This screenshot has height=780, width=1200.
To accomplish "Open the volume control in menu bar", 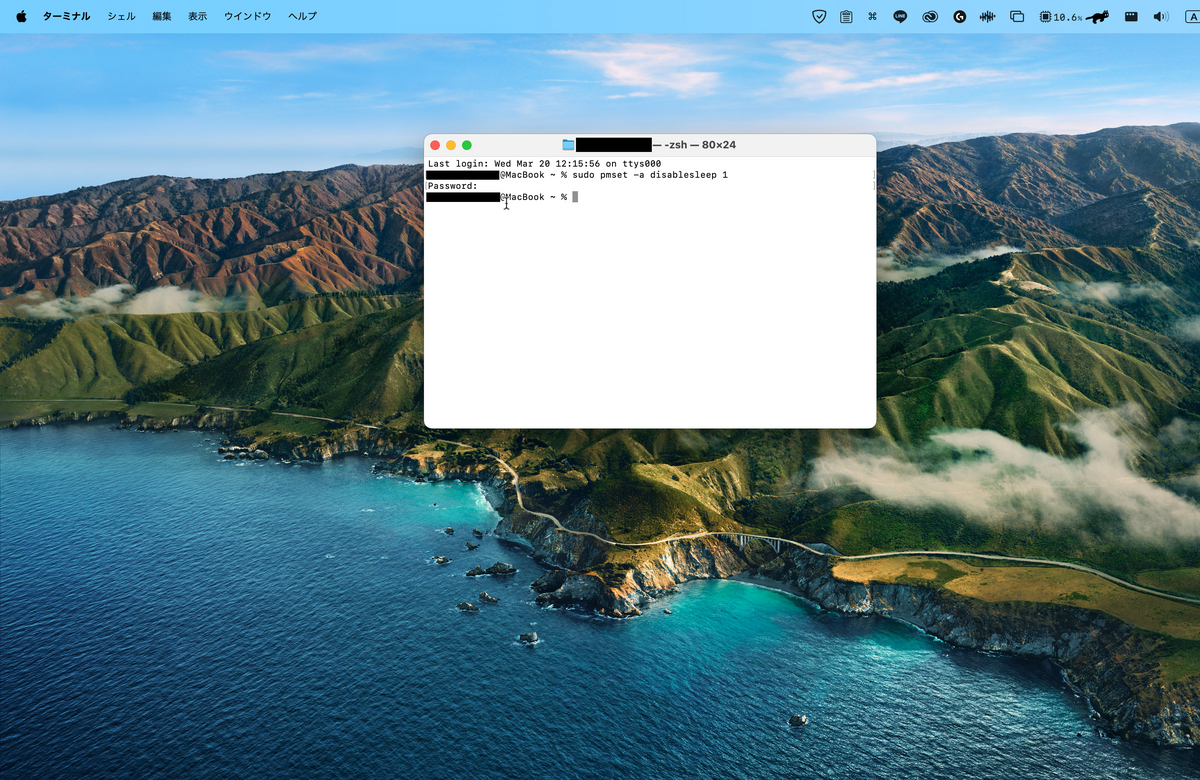I will point(1160,16).
